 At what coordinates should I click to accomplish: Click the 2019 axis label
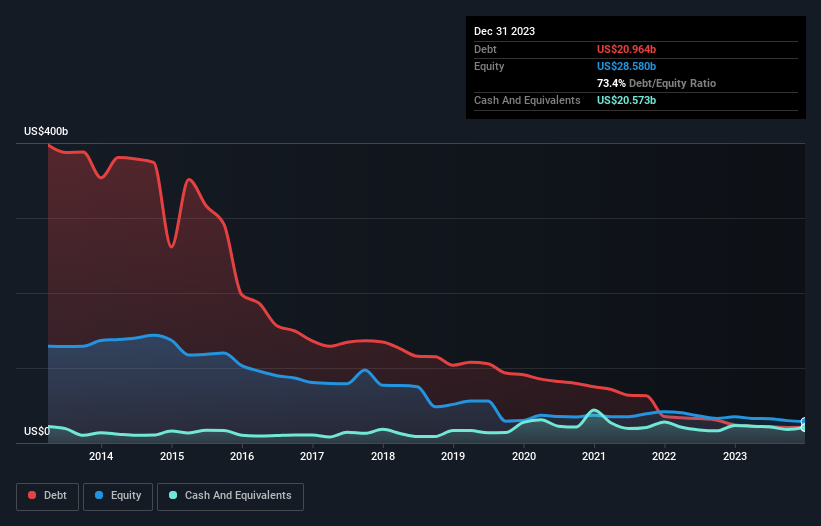tap(453, 456)
